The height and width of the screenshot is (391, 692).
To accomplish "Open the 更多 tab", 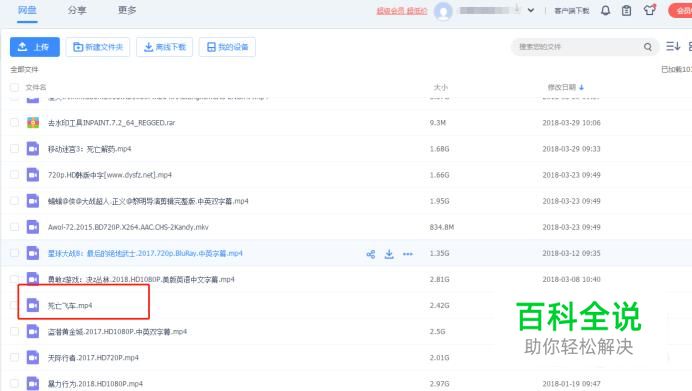I will (x=127, y=10).
